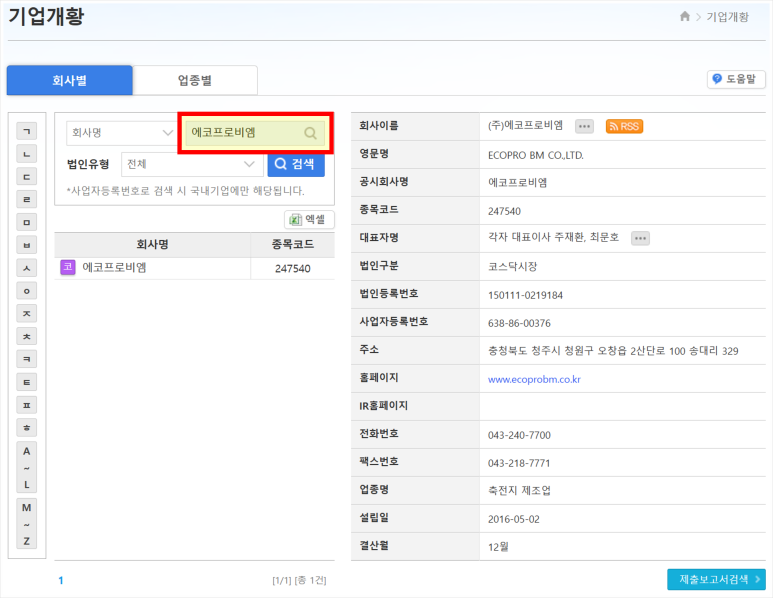Click the 축전지 제조업 industry value

click(519, 491)
